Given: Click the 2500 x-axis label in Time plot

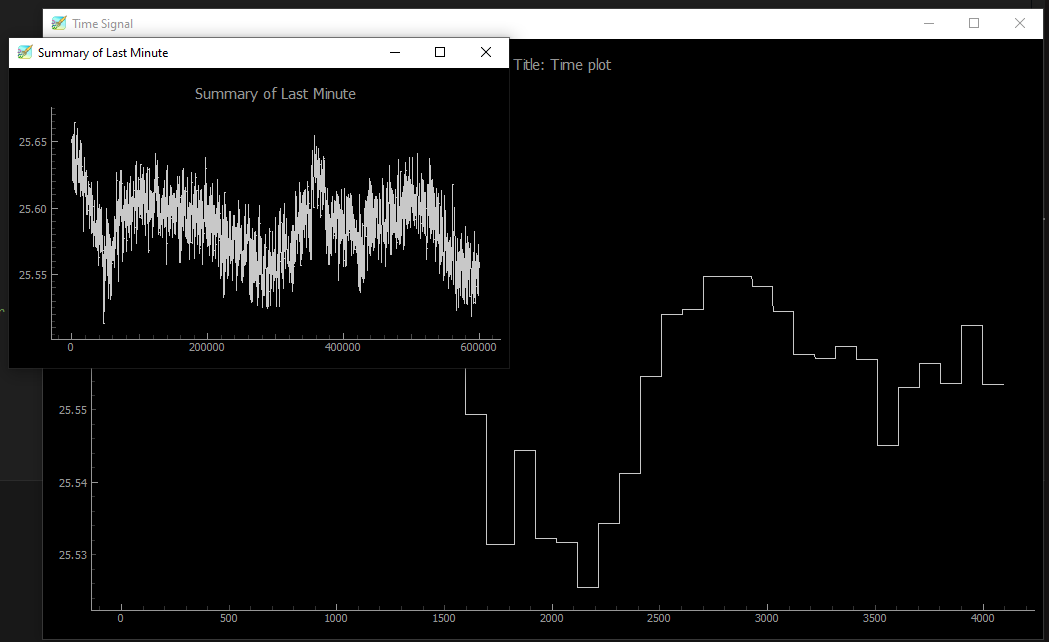Looking at the screenshot, I should tap(658, 618).
